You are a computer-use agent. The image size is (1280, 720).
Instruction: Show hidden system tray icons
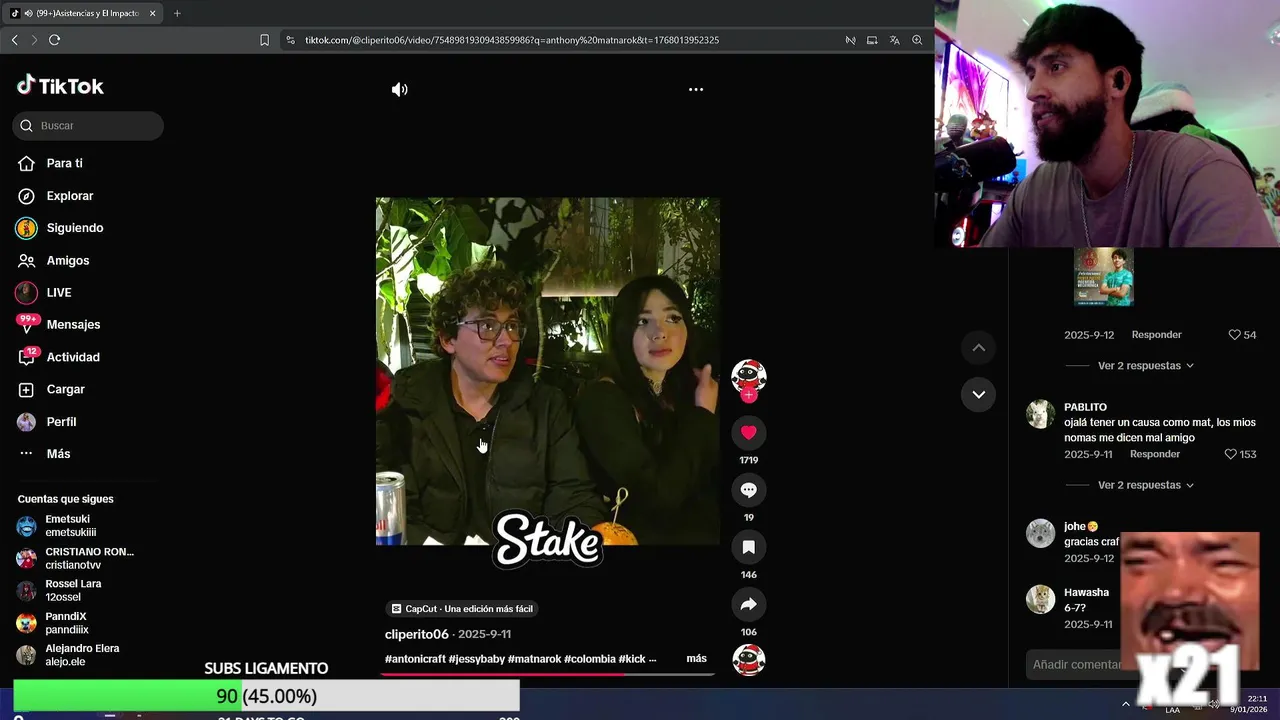point(1126,704)
